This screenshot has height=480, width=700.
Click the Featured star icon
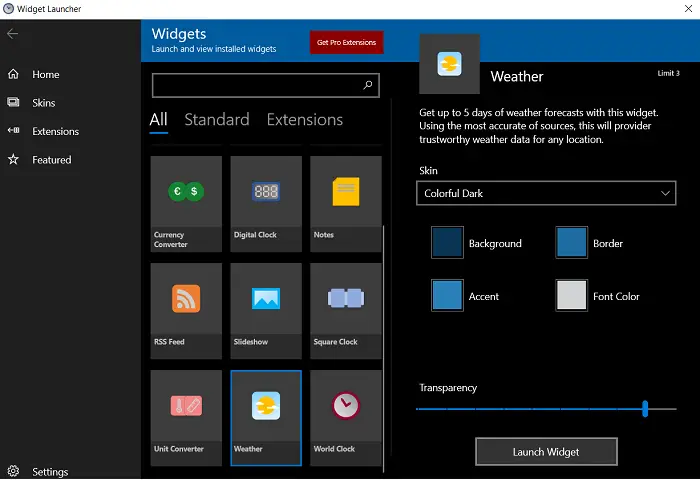tap(13, 159)
